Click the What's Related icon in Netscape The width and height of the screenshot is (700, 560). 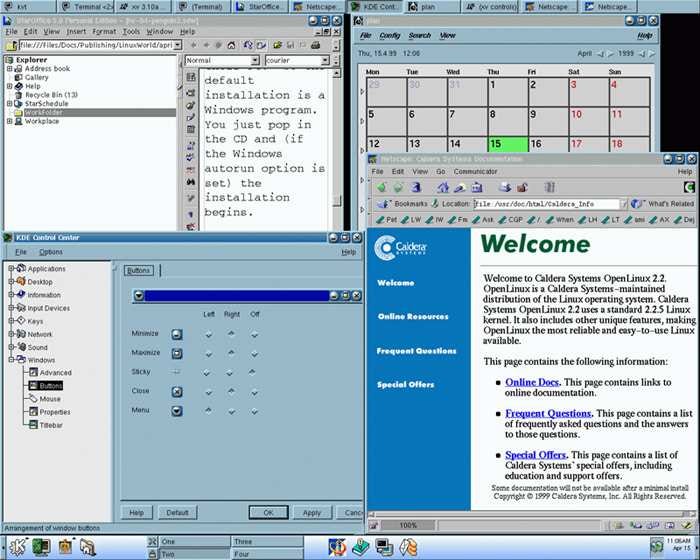636,204
